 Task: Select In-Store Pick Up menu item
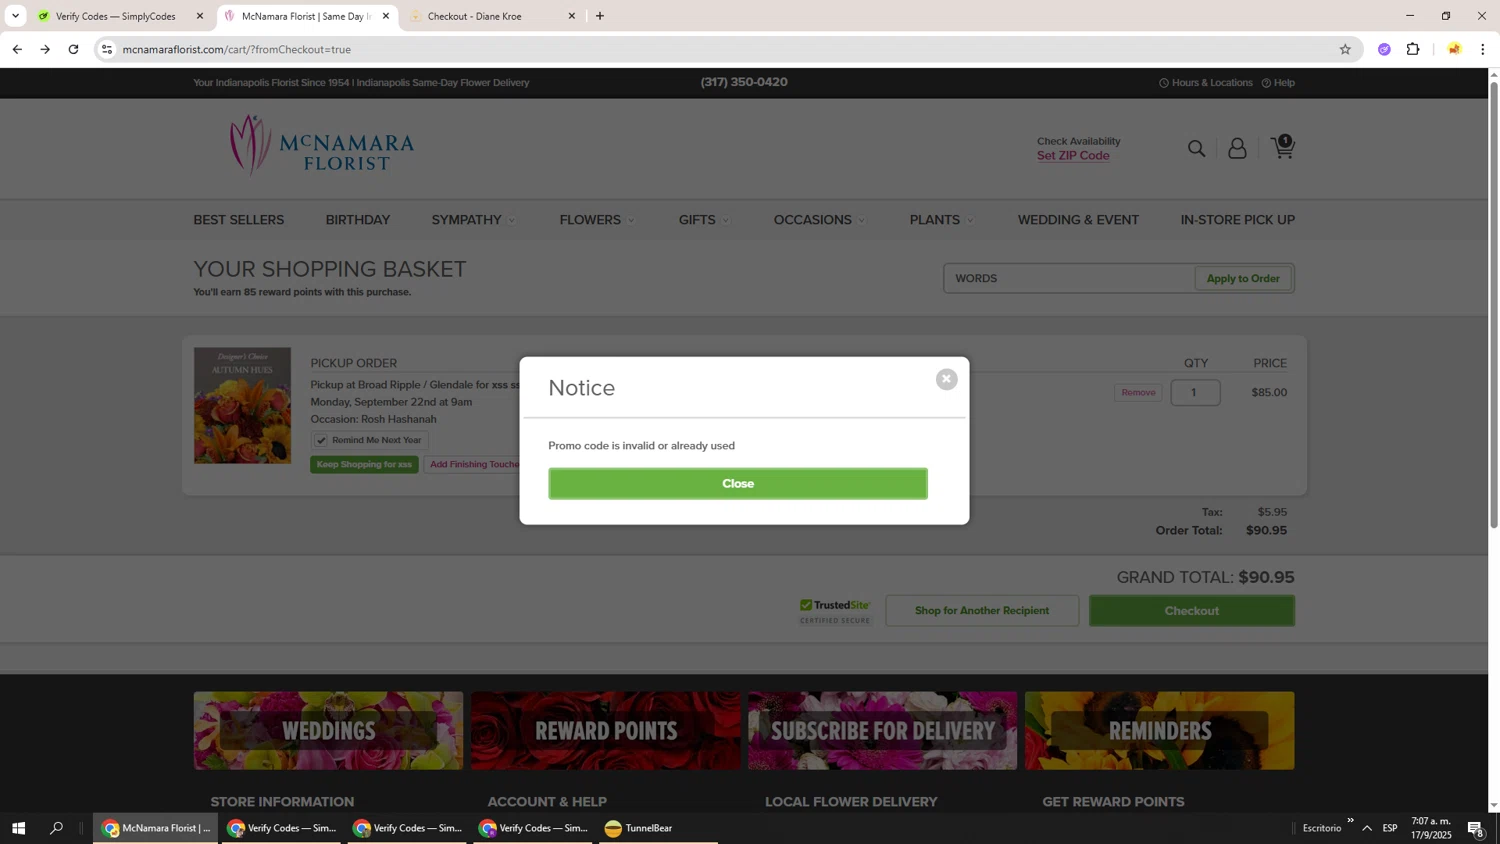(x=1237, y=220)
